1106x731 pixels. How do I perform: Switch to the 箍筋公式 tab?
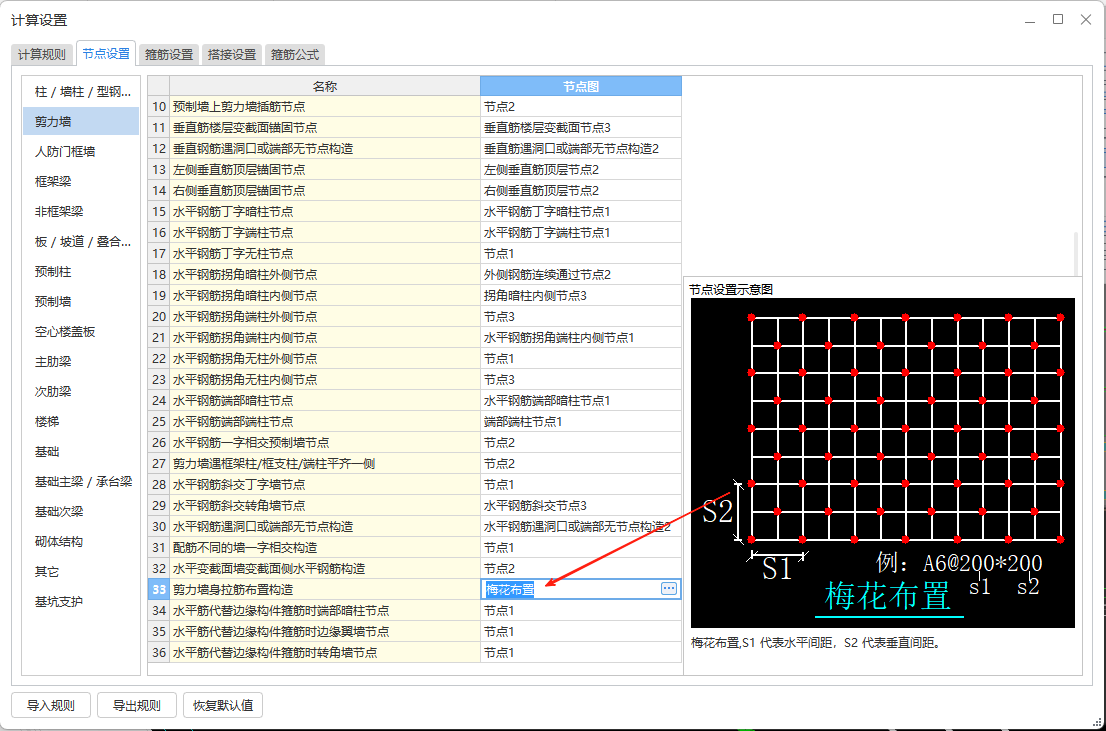click(x=295, y=54)
